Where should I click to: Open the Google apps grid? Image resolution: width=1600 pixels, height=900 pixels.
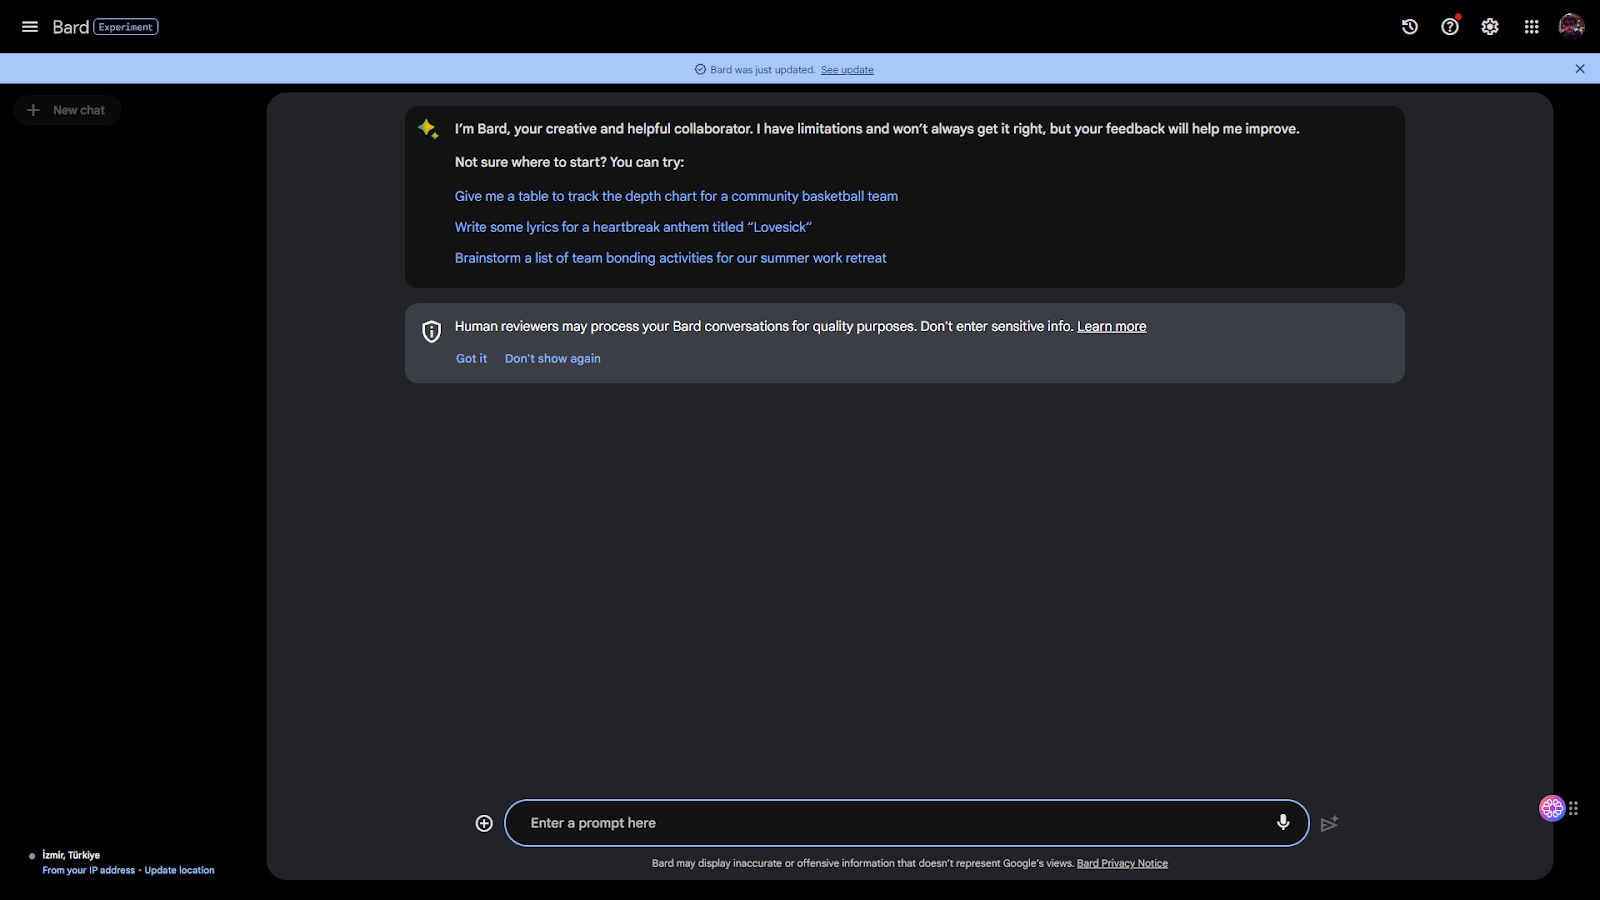point(1531,27)
